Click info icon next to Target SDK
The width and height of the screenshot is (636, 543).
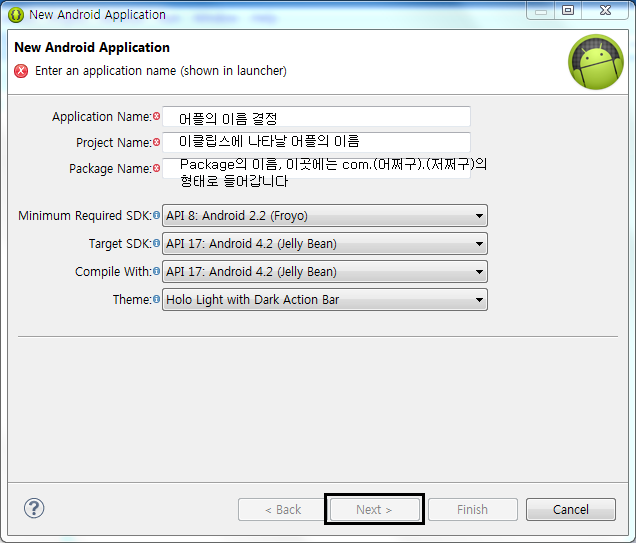tap(156, 243)
